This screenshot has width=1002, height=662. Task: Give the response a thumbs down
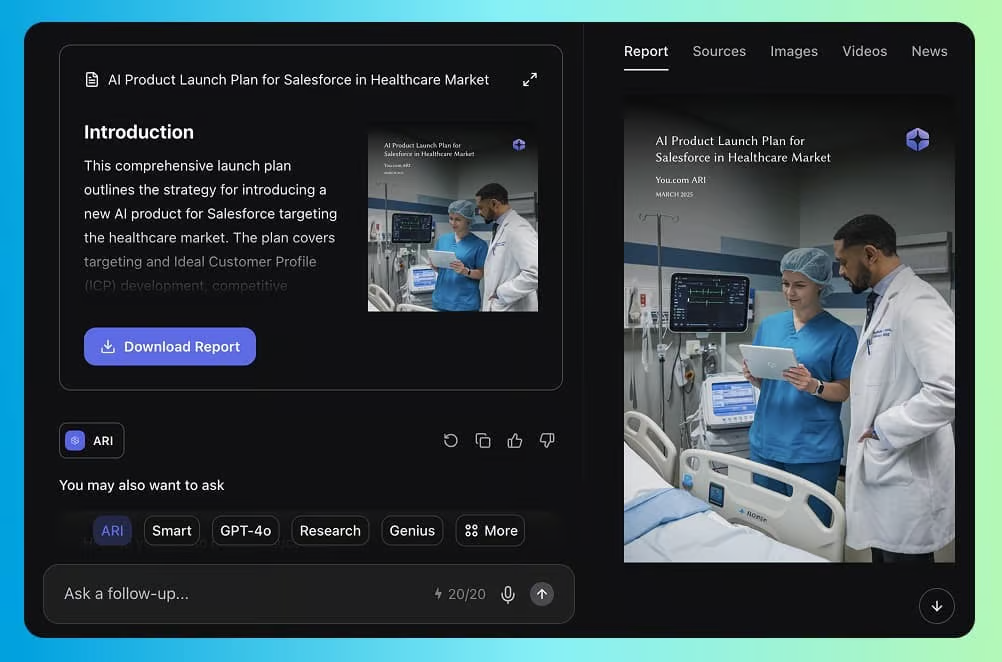(547, 440)
